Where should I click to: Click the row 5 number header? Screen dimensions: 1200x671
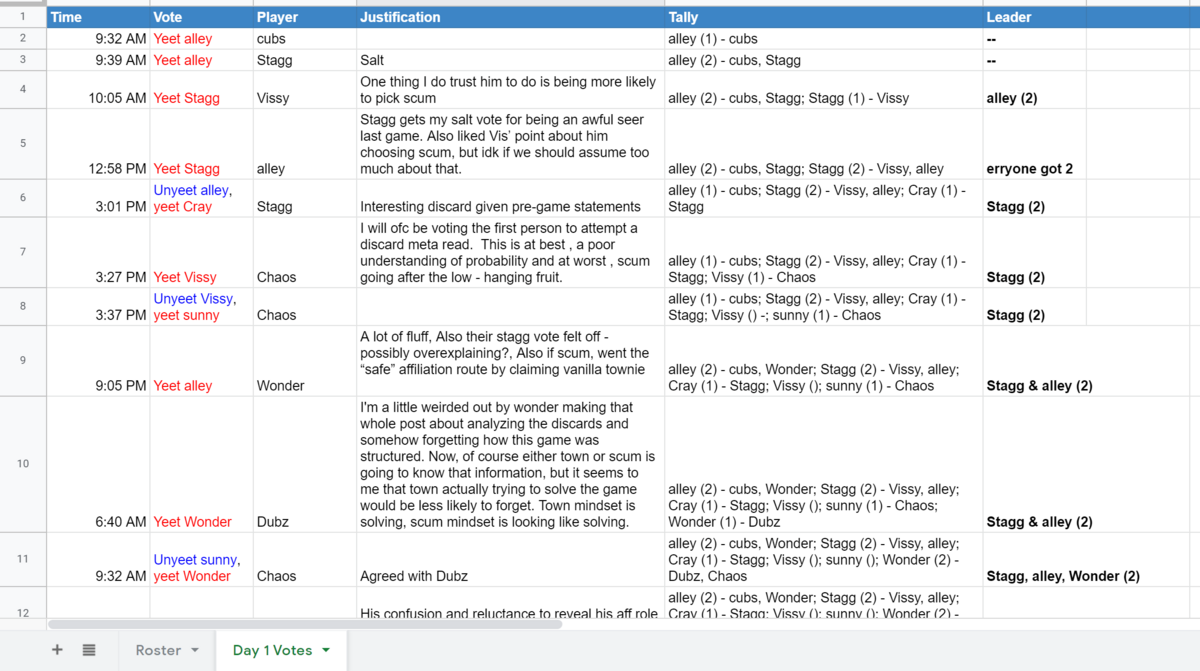coord(23,143)
